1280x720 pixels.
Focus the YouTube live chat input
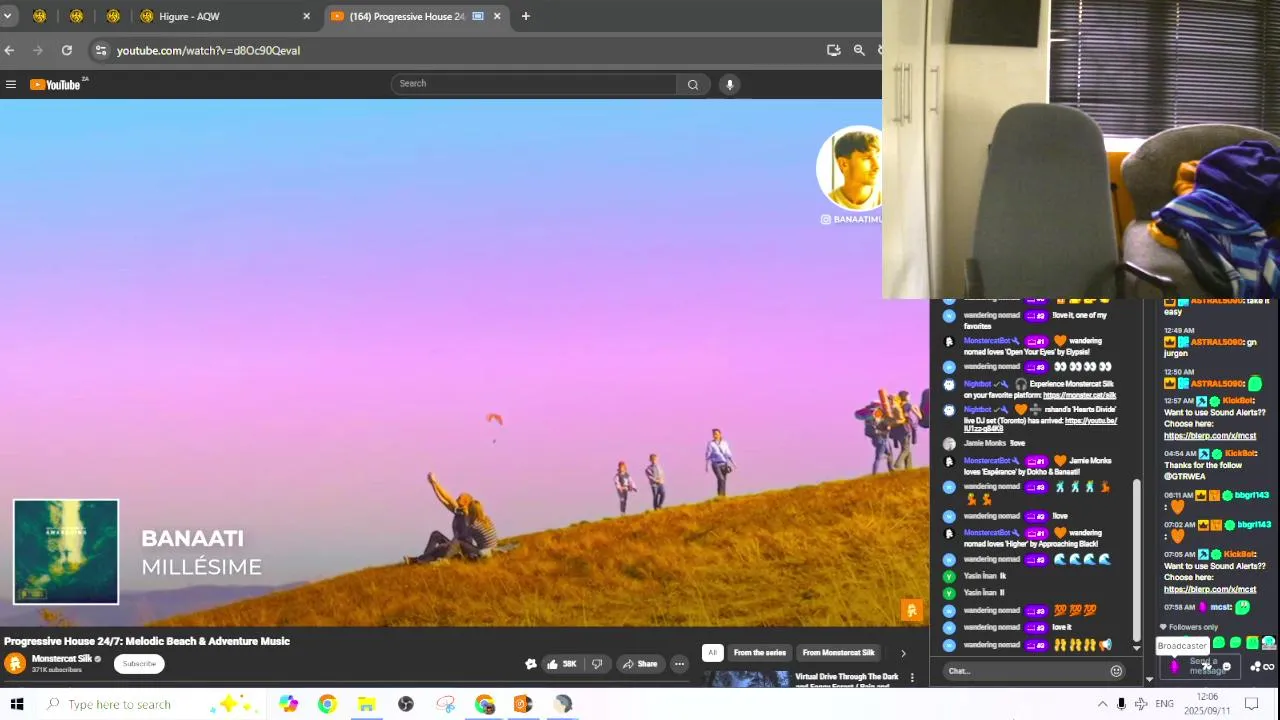pyautogui.click(x=1025, y=671)
